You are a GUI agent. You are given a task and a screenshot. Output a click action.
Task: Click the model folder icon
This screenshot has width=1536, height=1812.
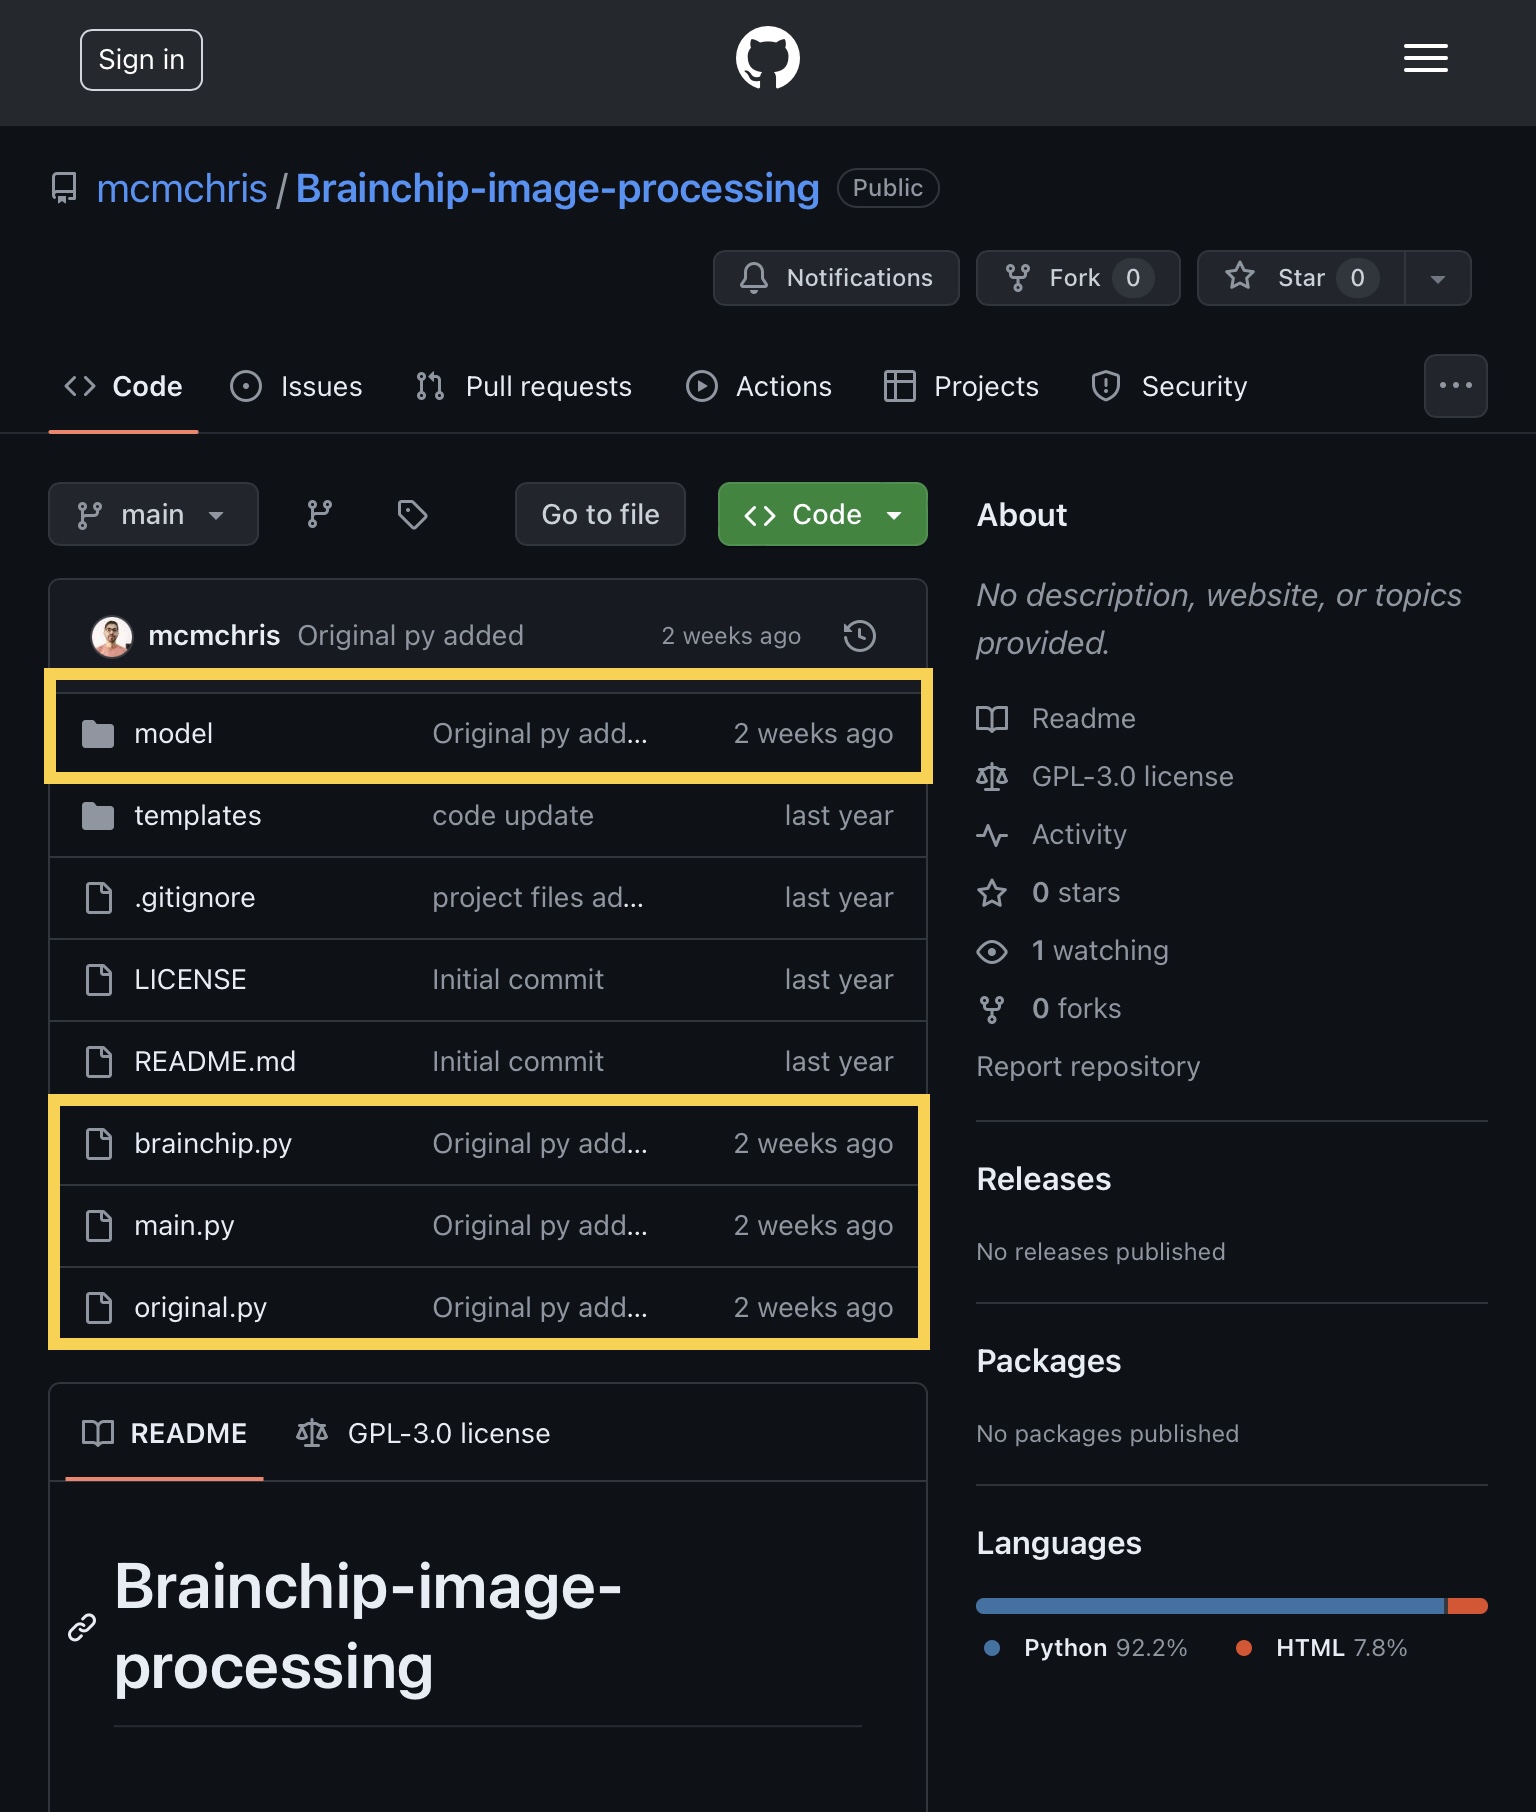(x=98, y=734)
